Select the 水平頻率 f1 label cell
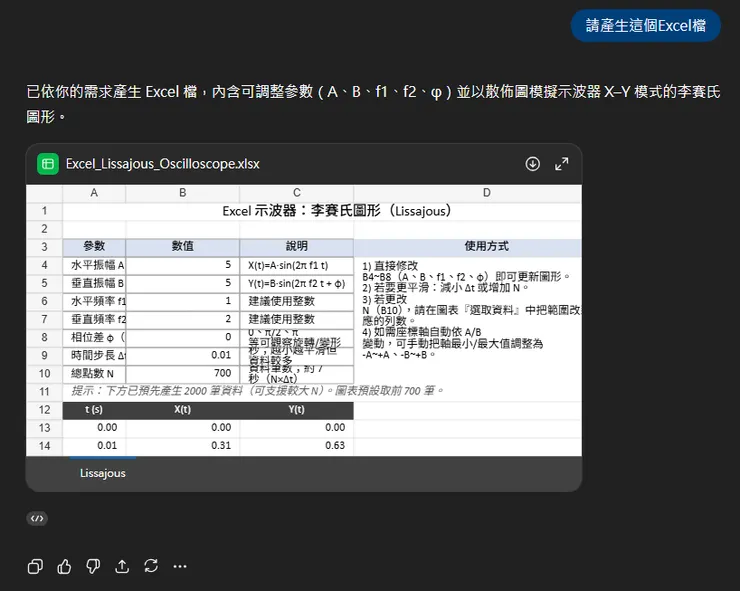Viewport: 740px width, 591px height. click(x=94, y=301)
